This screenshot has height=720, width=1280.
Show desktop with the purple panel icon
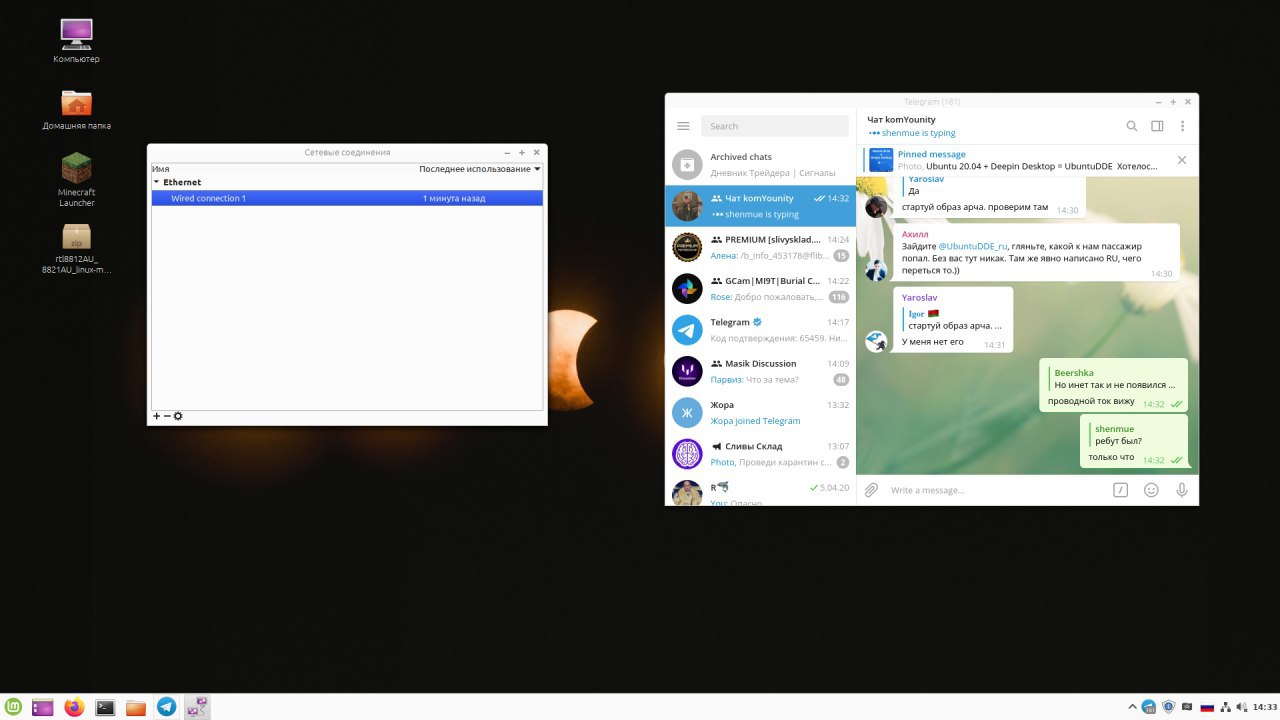pos(42,707)
